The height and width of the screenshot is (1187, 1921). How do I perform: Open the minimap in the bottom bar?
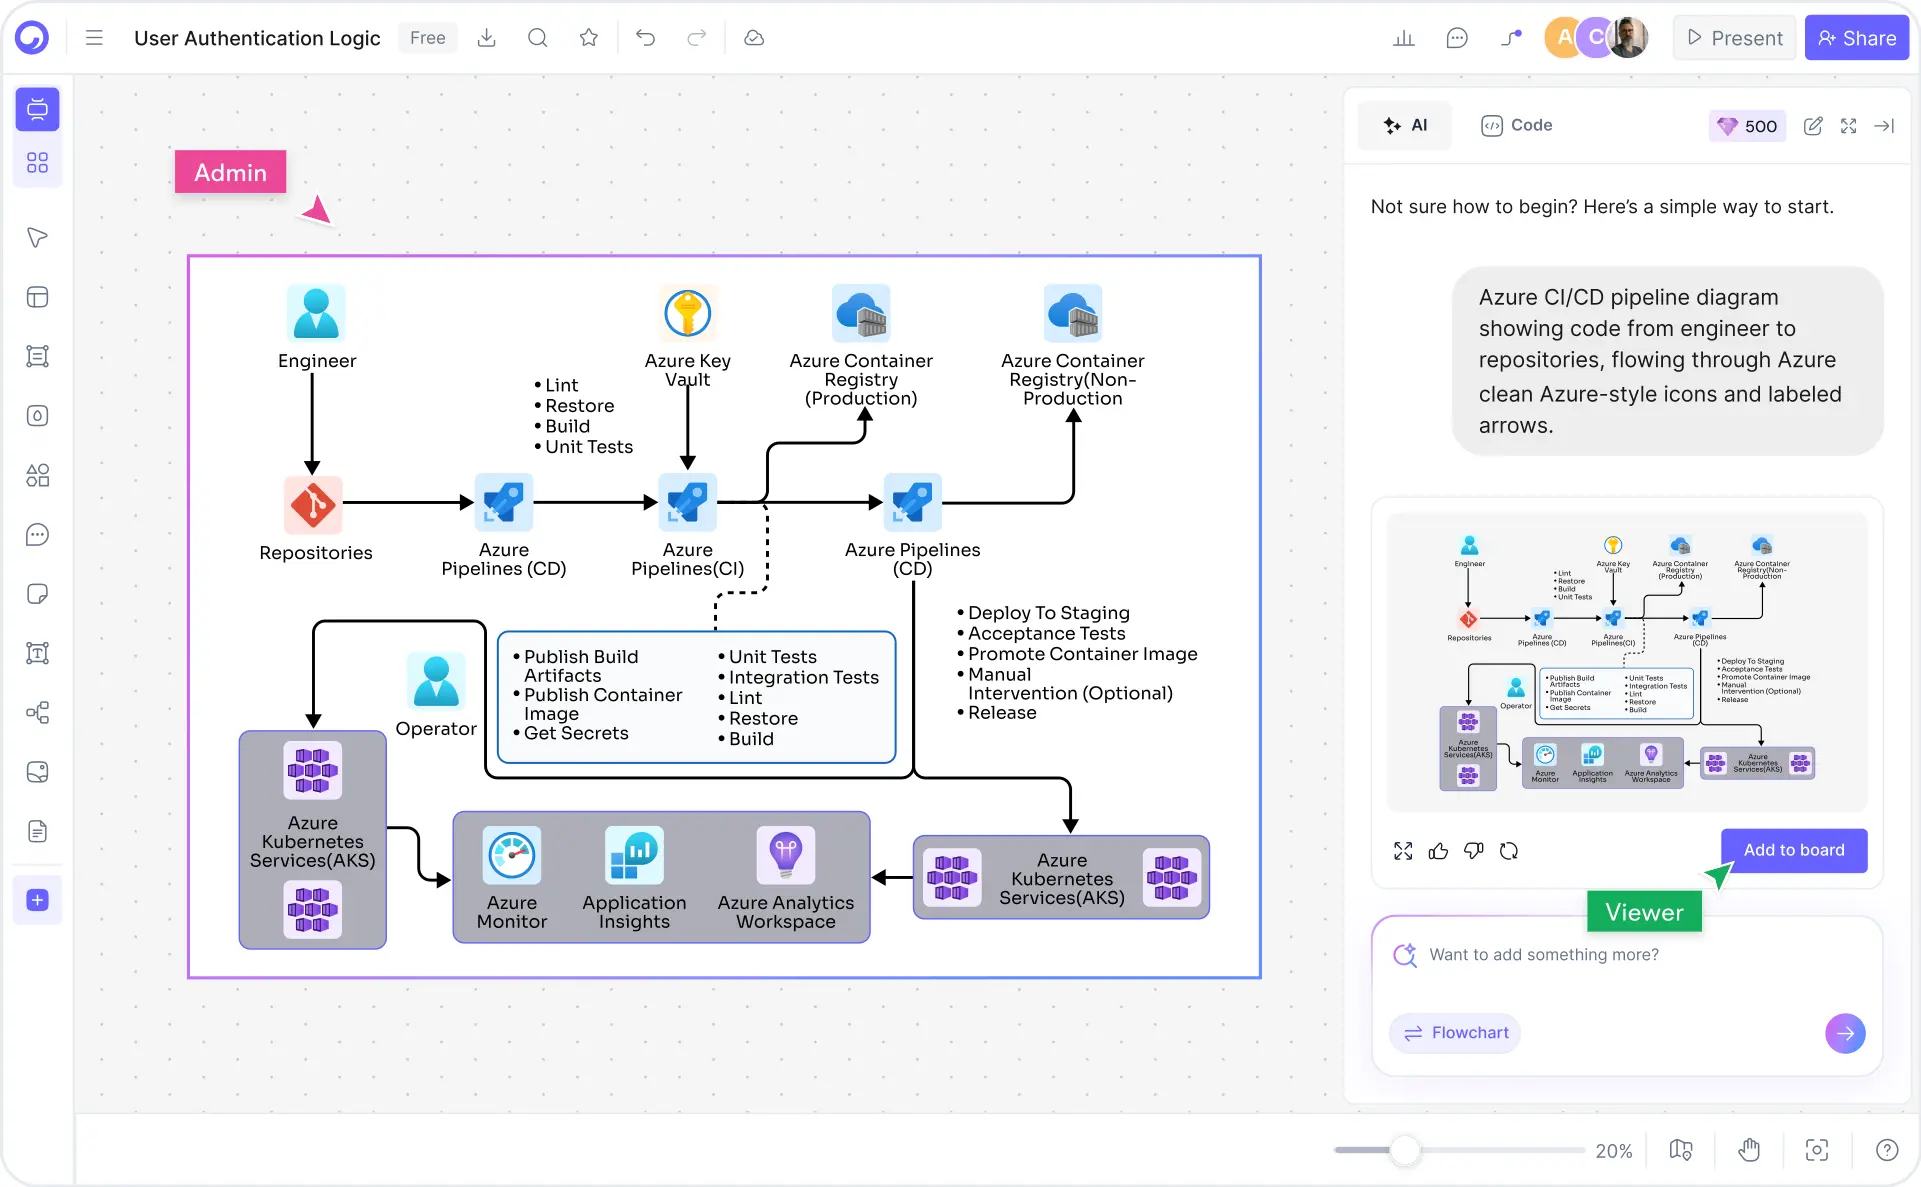coord(1680,1150)
